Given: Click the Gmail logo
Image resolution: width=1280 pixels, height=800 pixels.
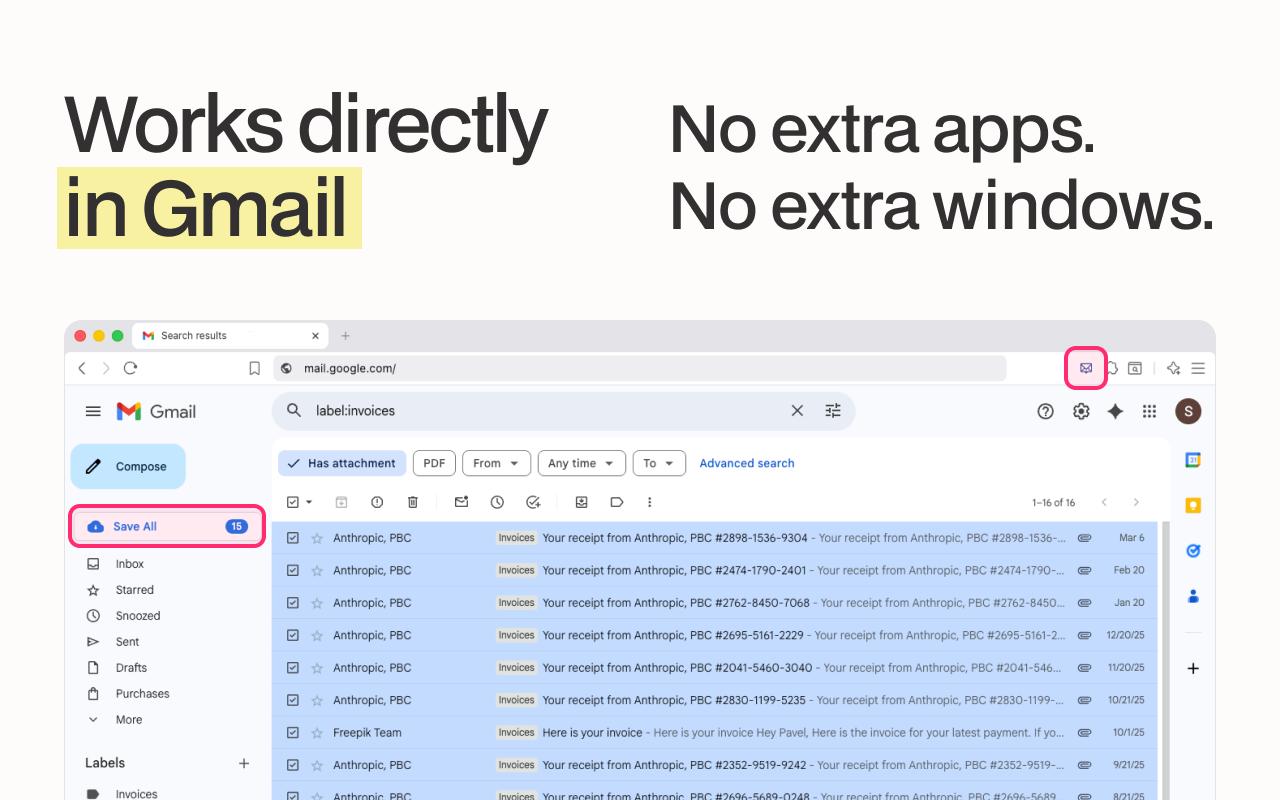Looking at the screenshot, I should (156, 411).
